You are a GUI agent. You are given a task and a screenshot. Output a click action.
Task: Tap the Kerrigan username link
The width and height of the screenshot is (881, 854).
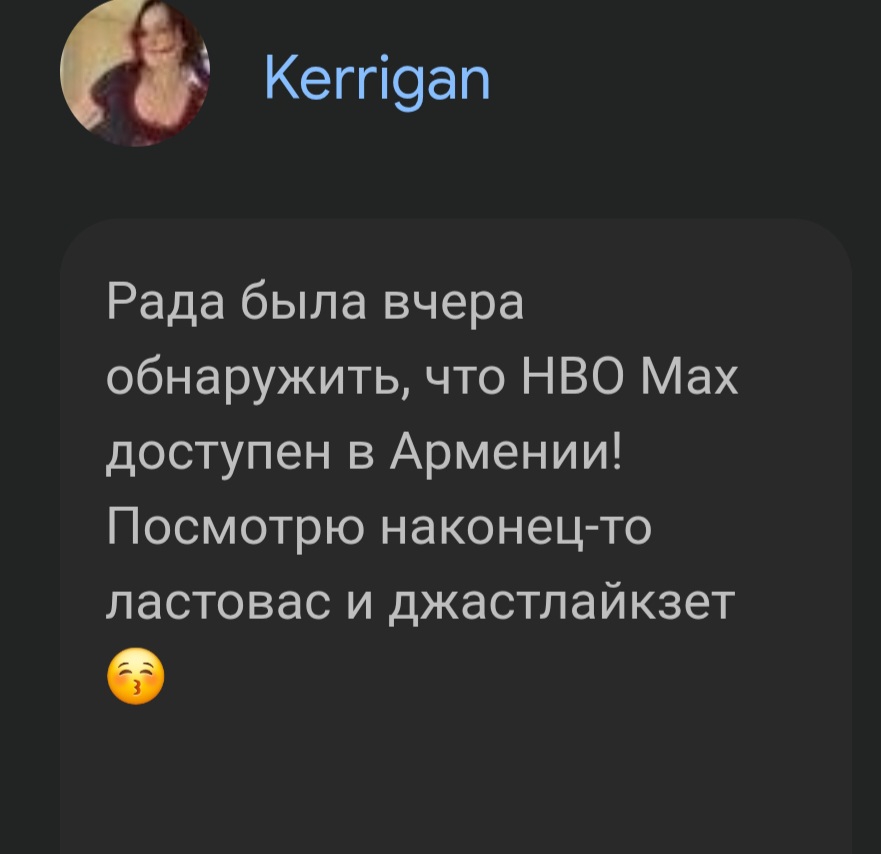coord(377,81)
